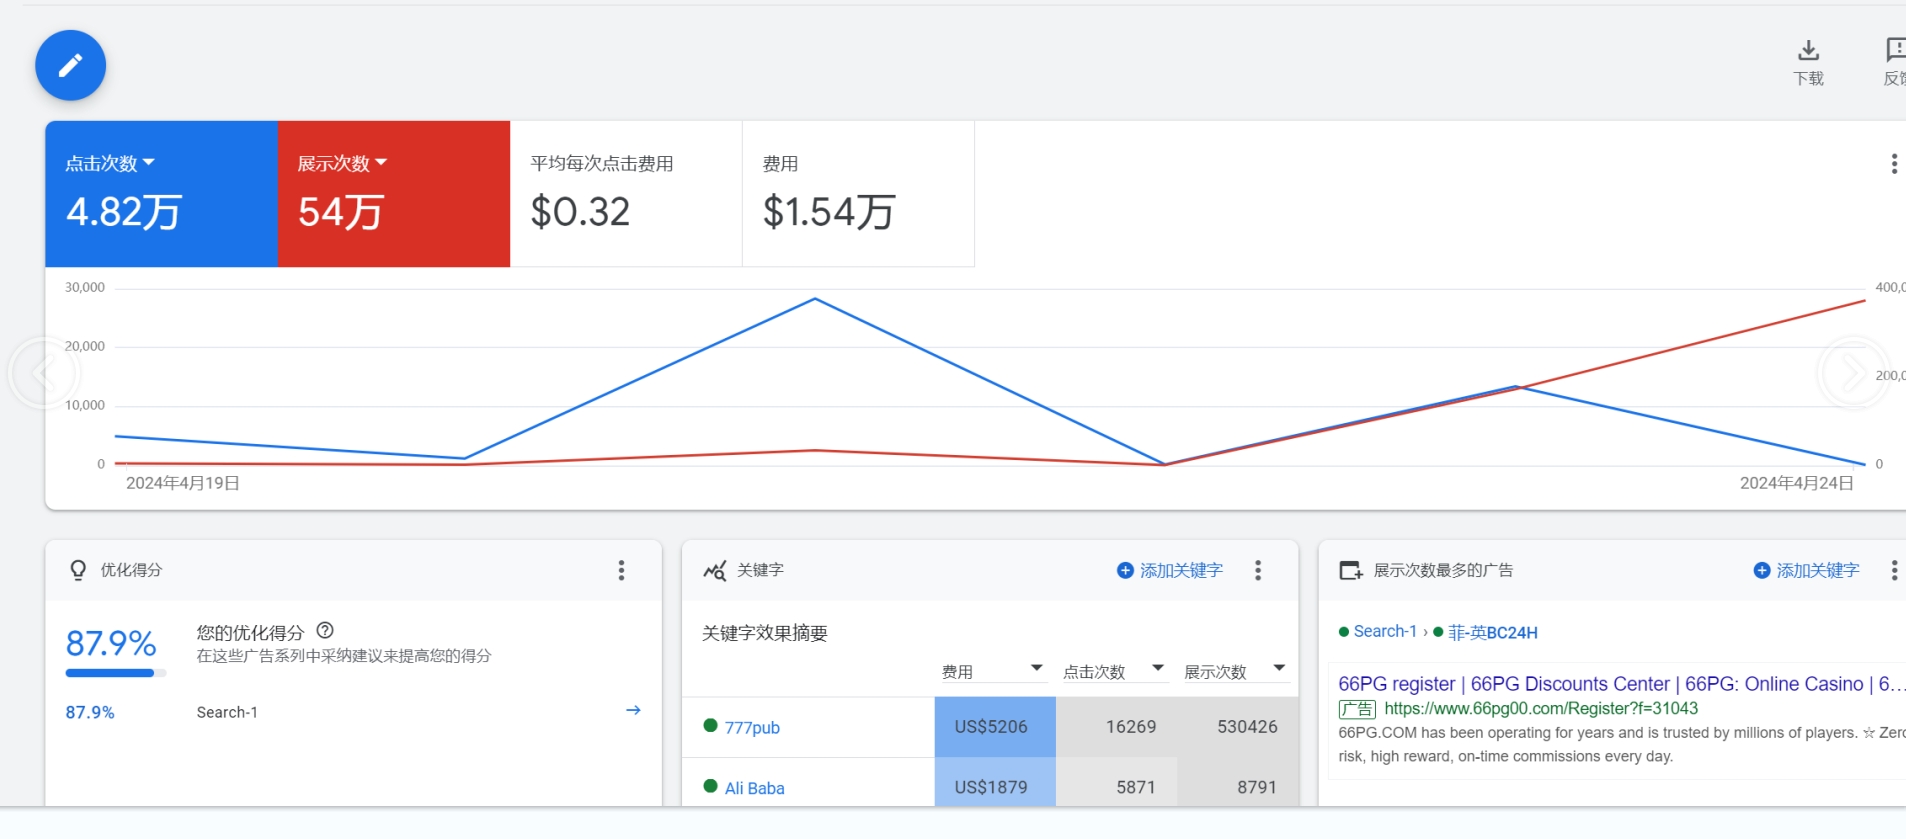Click the 530426 impressions cell

pos(1237,727)
